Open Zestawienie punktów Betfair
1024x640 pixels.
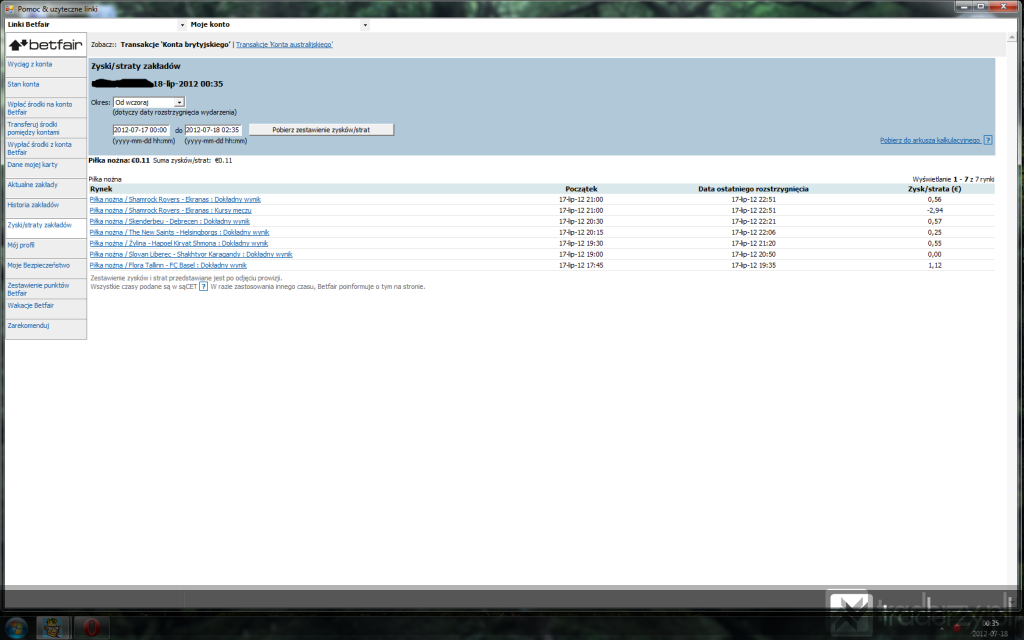click(38, 289)
